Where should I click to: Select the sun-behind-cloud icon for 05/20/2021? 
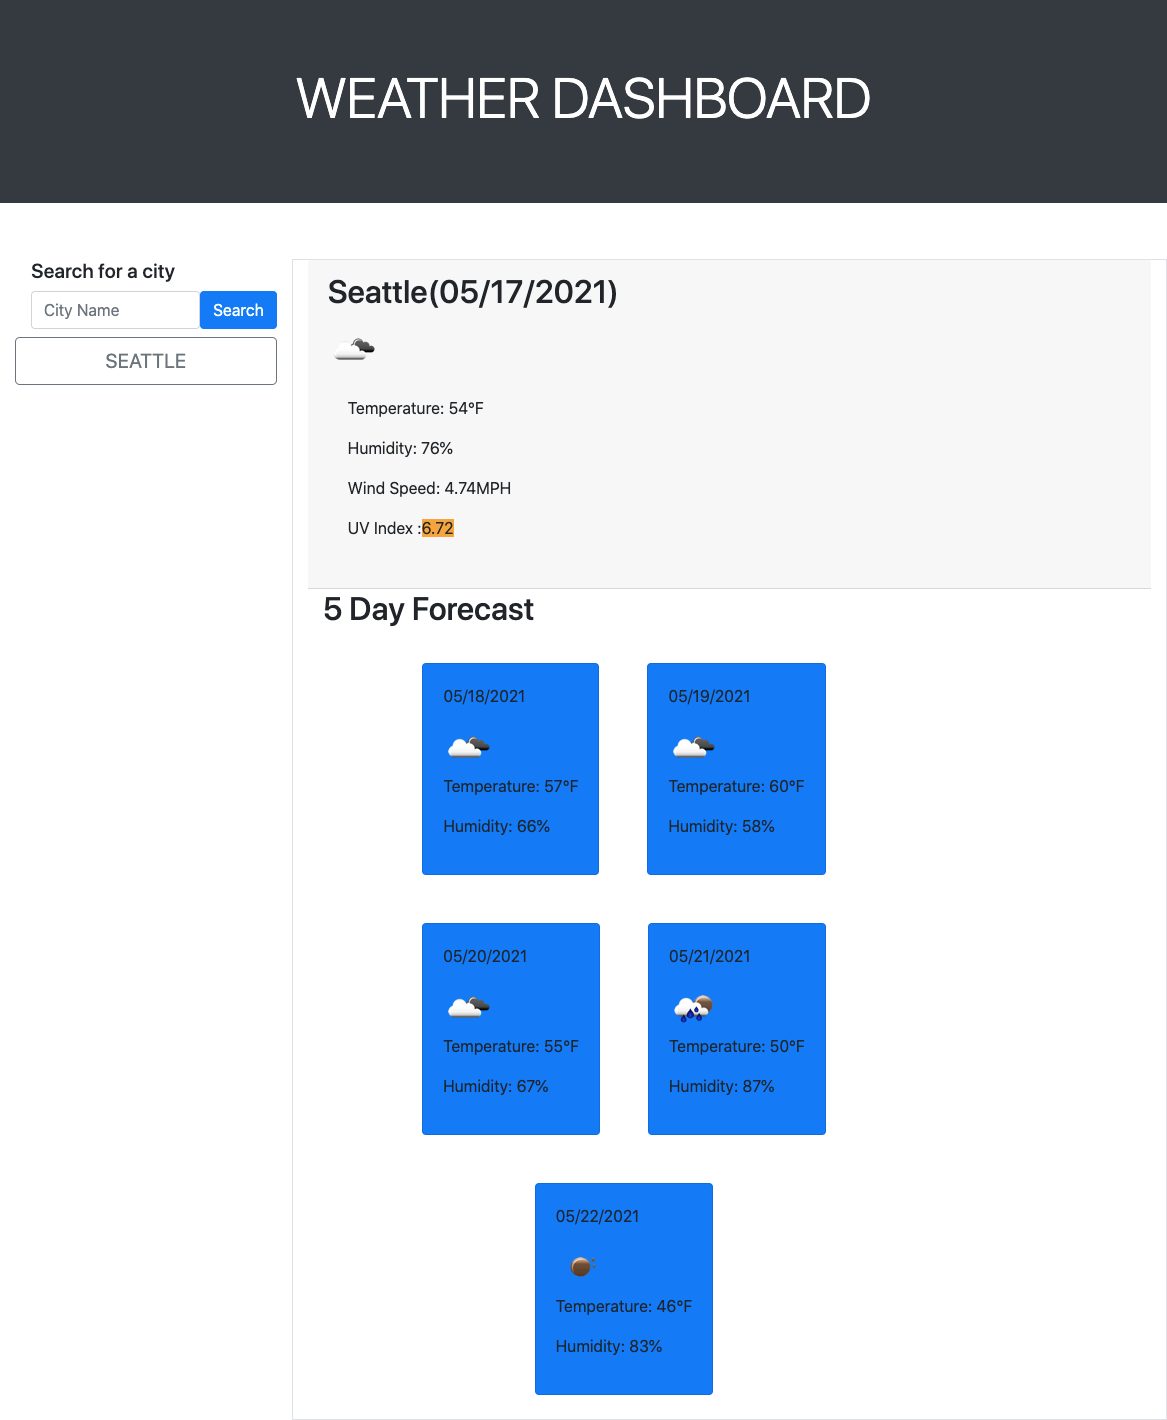pyautogui.click(x=467, y=1007)
